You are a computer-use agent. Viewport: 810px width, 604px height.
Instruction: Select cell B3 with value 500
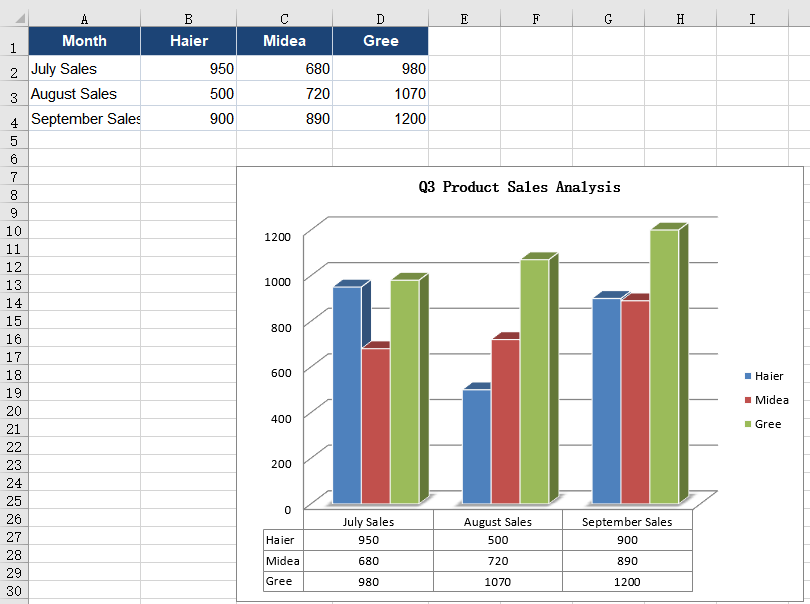click(189, 94)
